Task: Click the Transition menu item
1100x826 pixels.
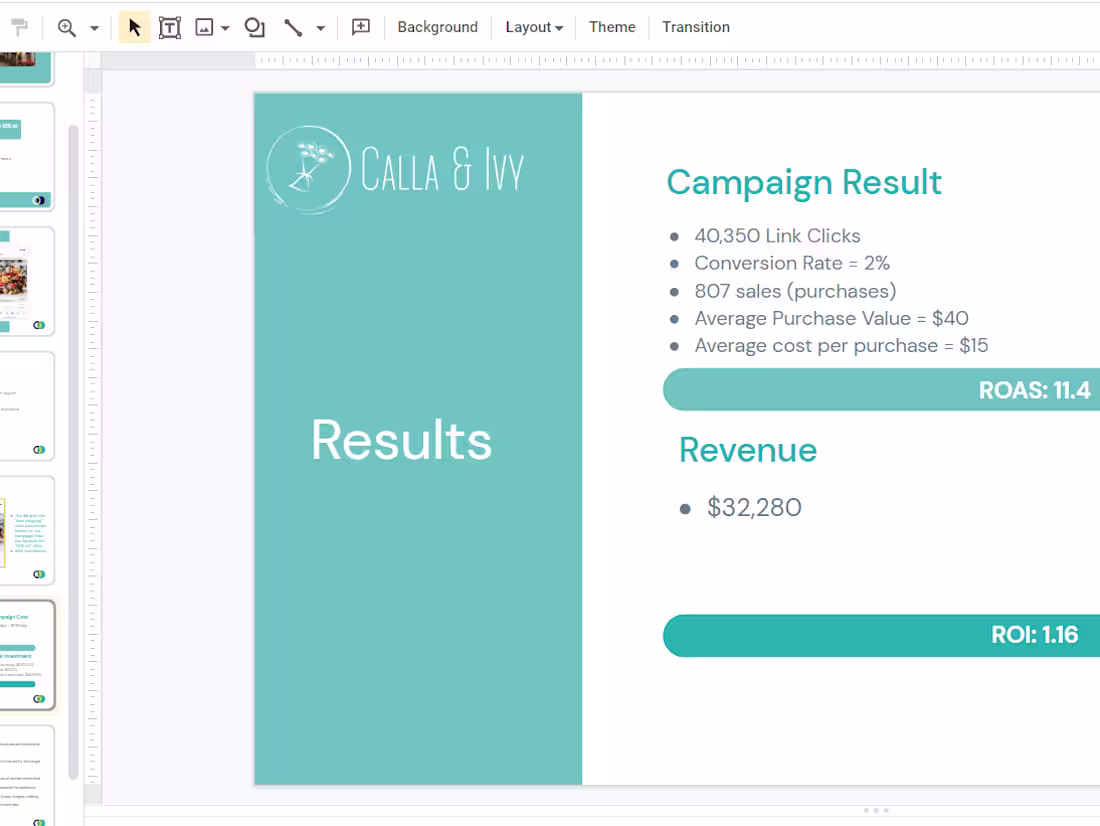Action: pyautogui.click(x=696, y=27)
